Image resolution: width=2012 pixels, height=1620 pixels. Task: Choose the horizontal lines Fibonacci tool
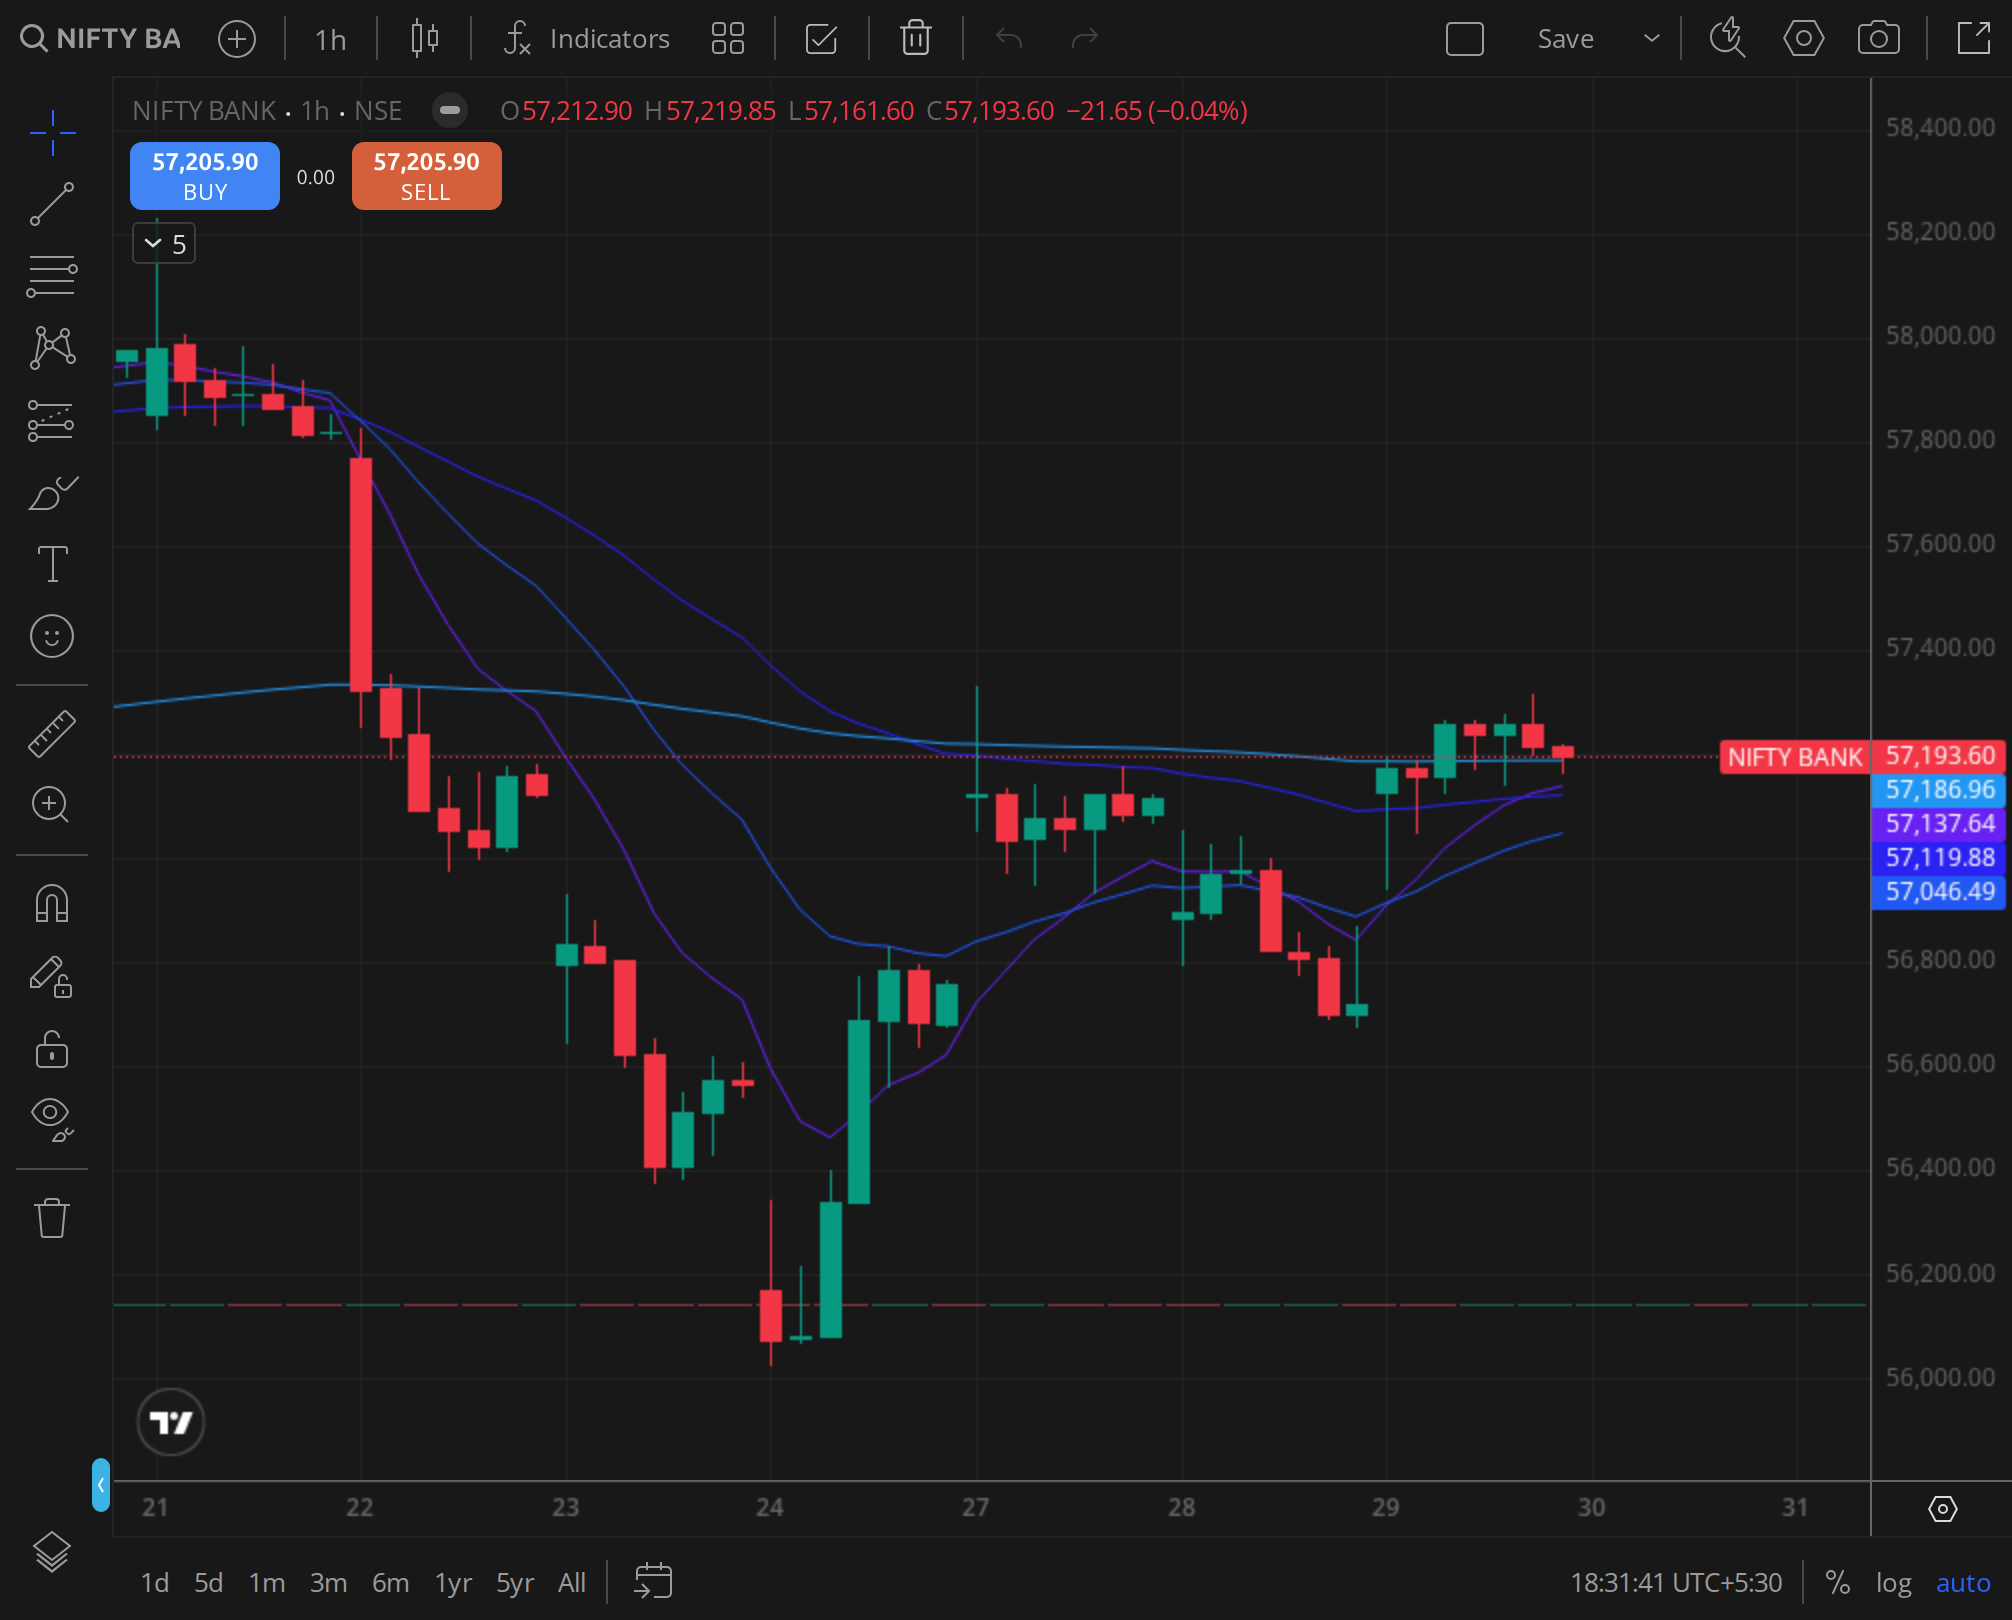(x=52, y=276)
